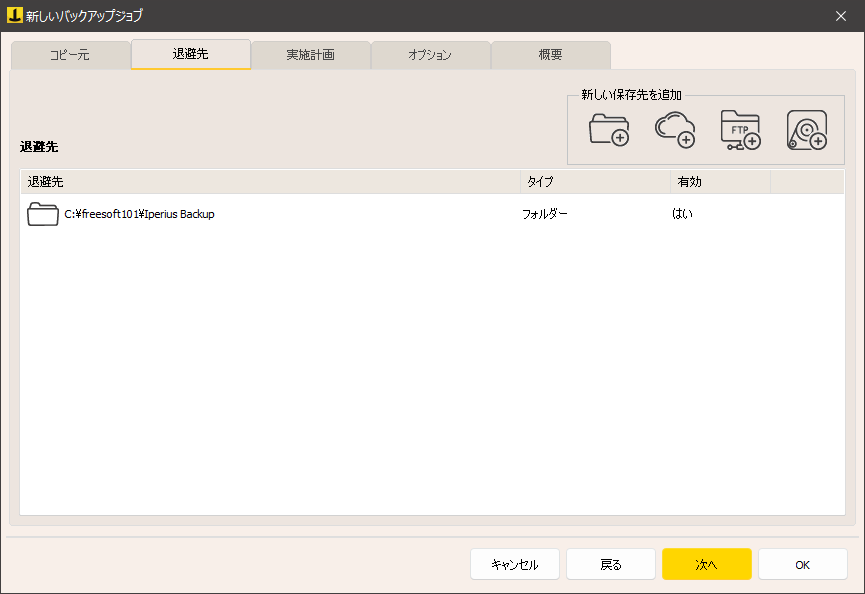Open the 実施計画 tab
Image resolution: width=865 pixels, height=594 pixels.
tap(311, 55)
